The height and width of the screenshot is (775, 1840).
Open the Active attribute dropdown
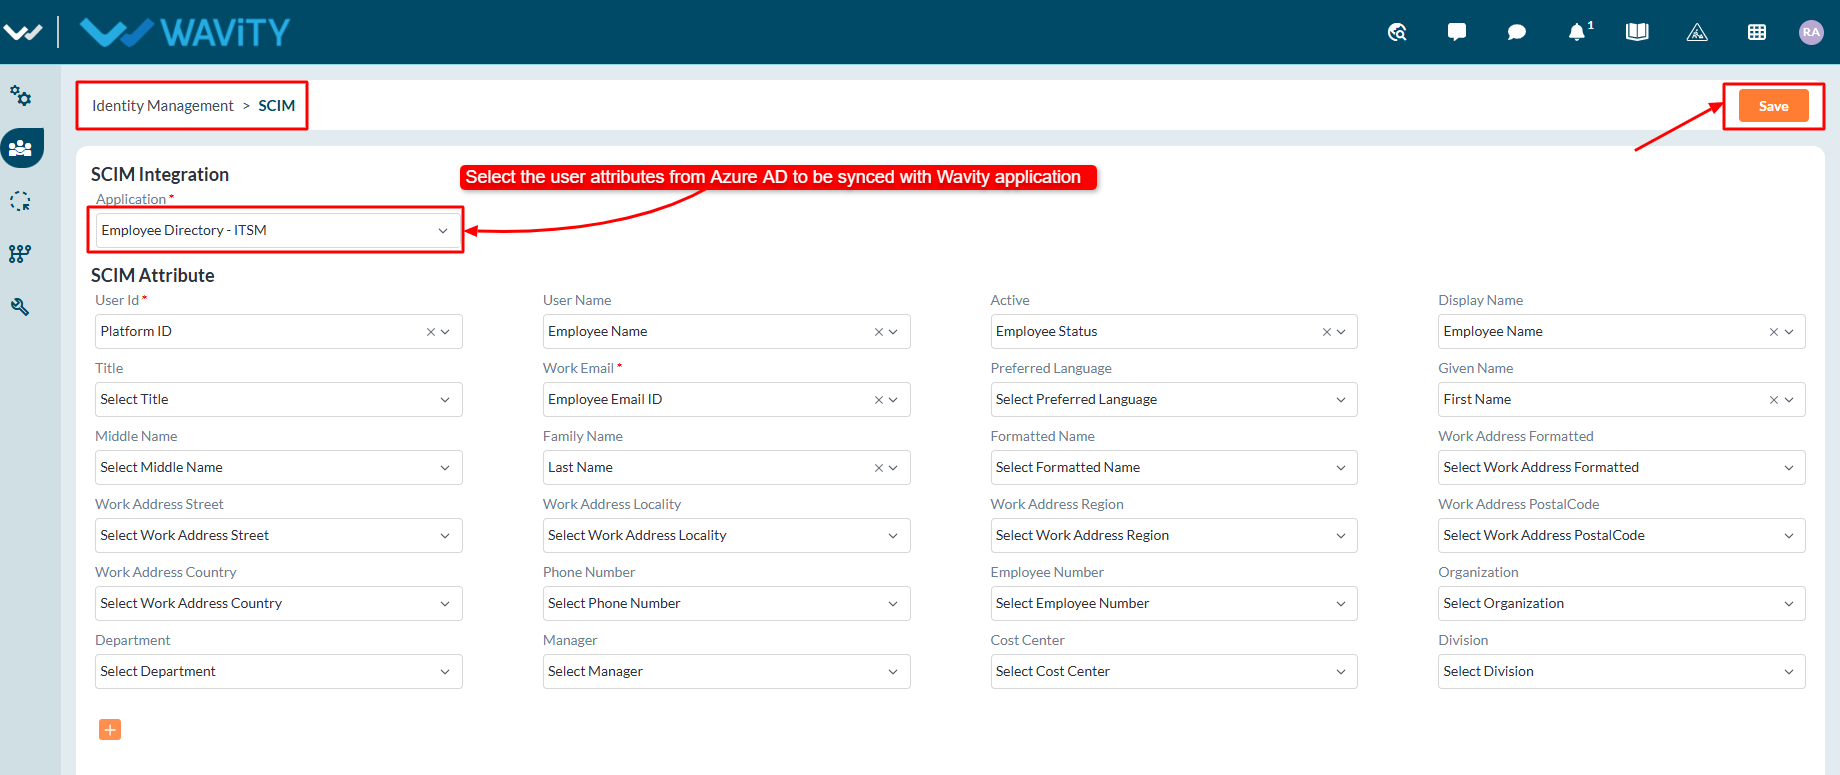pos(1174,332)
